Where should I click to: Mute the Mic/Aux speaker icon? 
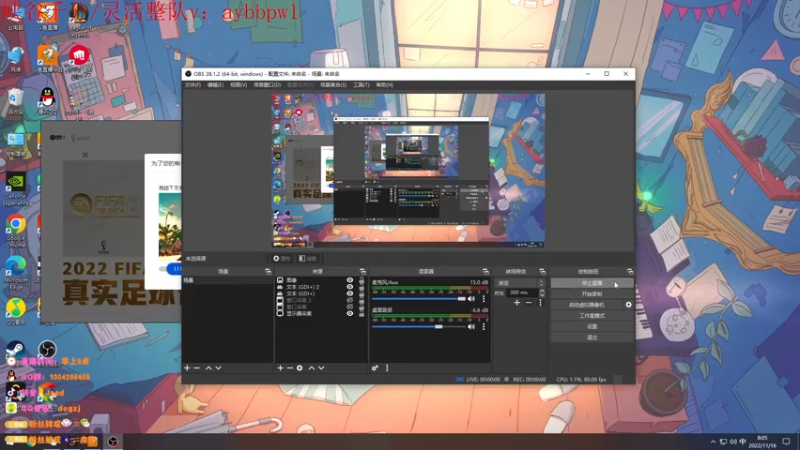[471, 298]
